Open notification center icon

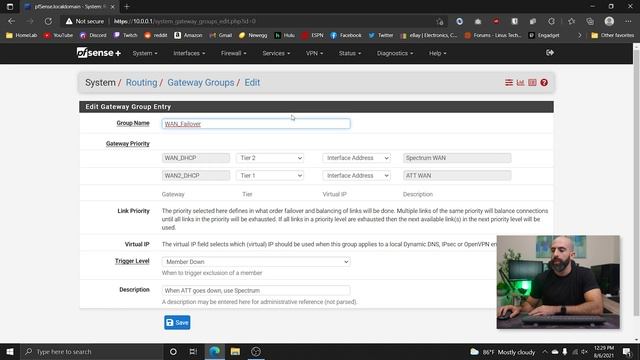(627, 351)
